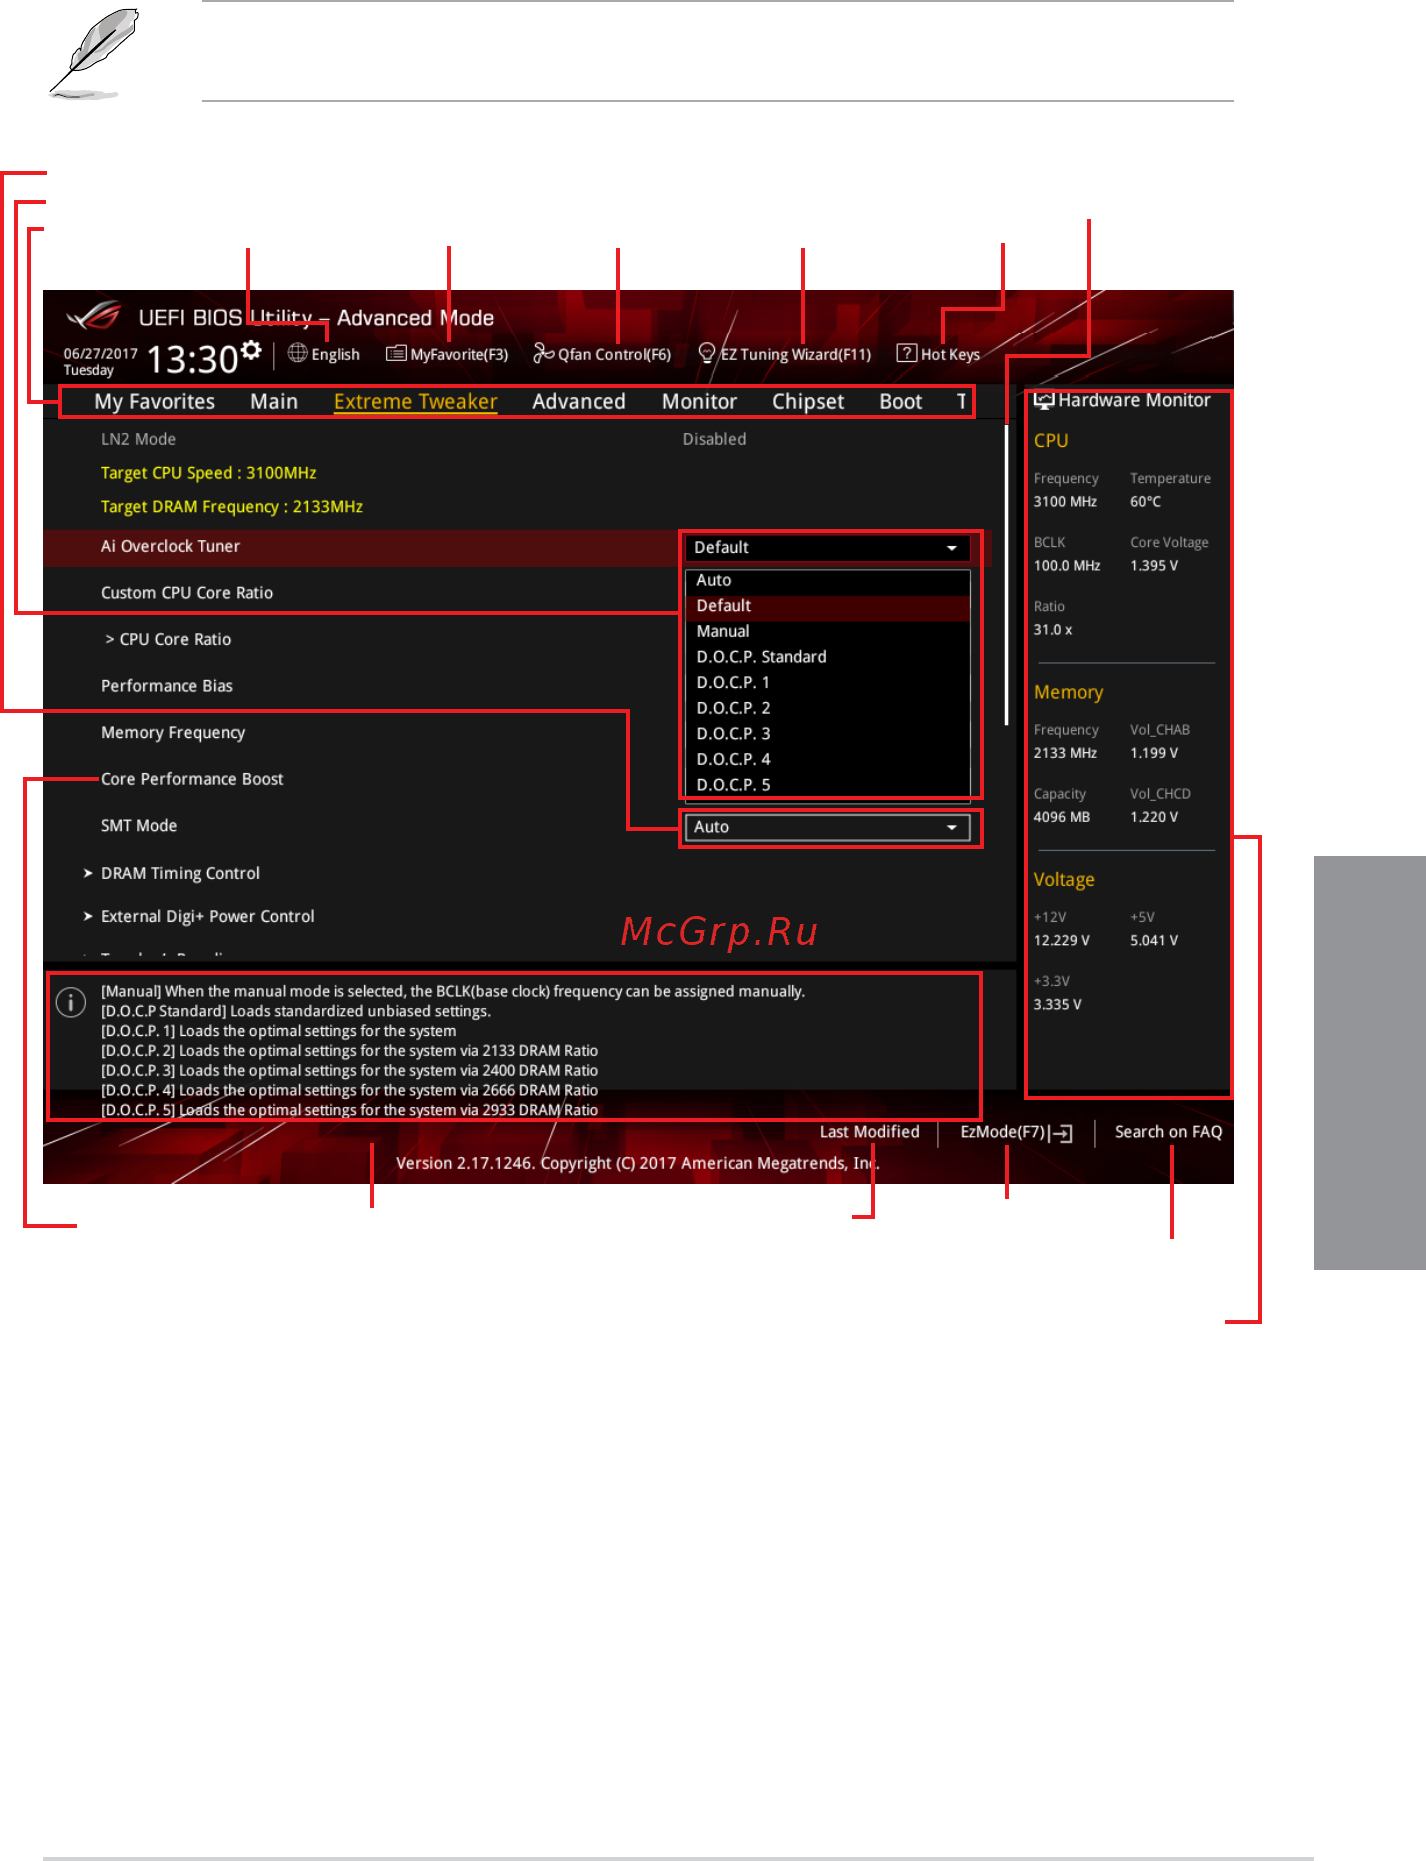This screenshot has width=1426, height=1861.
Task: Show Hot Keys help
Action: click(x=939, y=354)
